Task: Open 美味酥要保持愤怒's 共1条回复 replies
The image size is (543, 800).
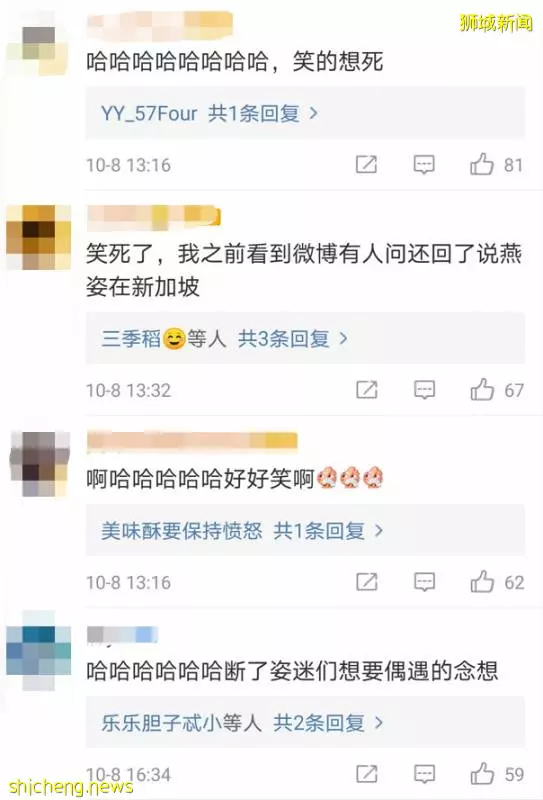Action: [328, 531]
